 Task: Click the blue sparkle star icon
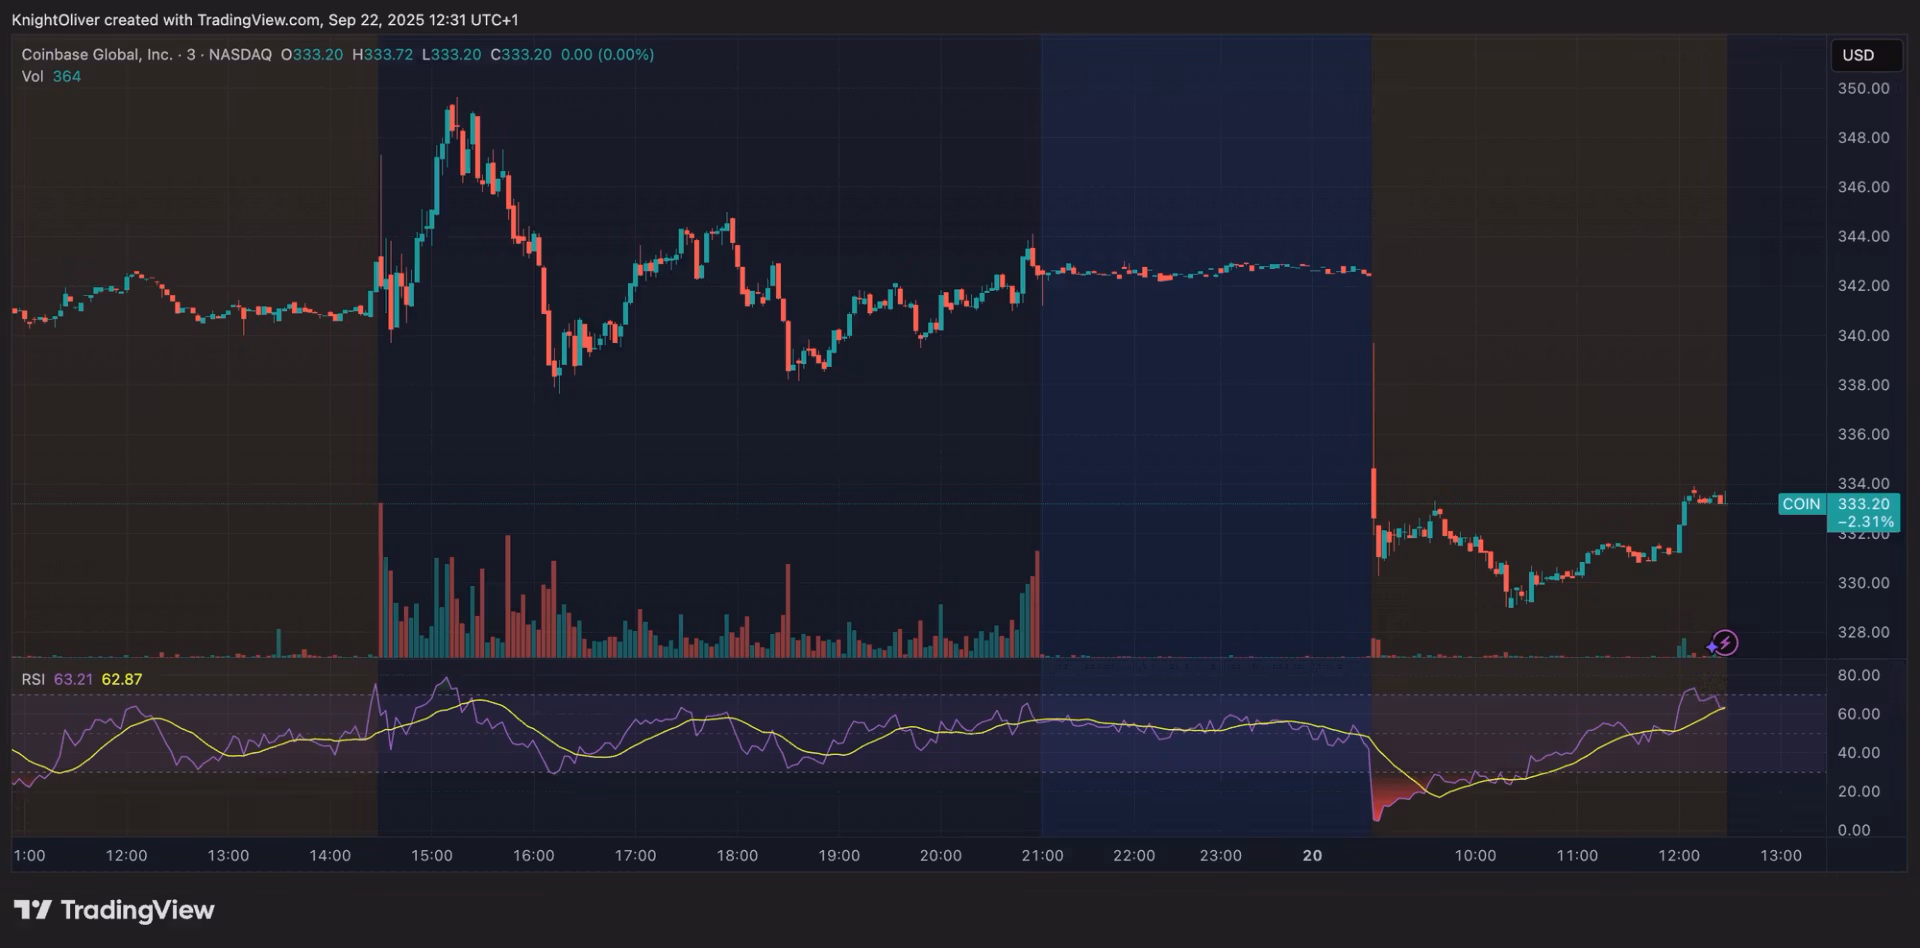1712,647
